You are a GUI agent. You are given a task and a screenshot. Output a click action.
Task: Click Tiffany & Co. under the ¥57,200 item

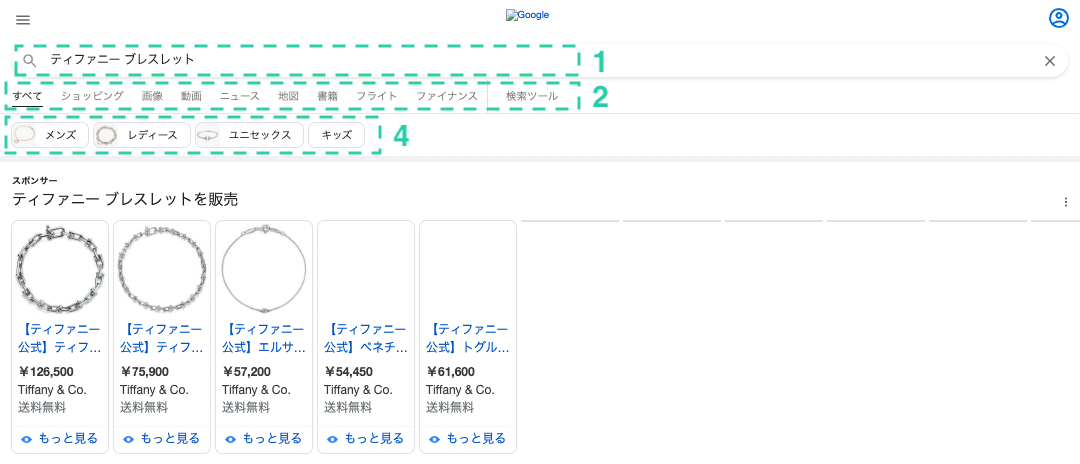[256, 390]
